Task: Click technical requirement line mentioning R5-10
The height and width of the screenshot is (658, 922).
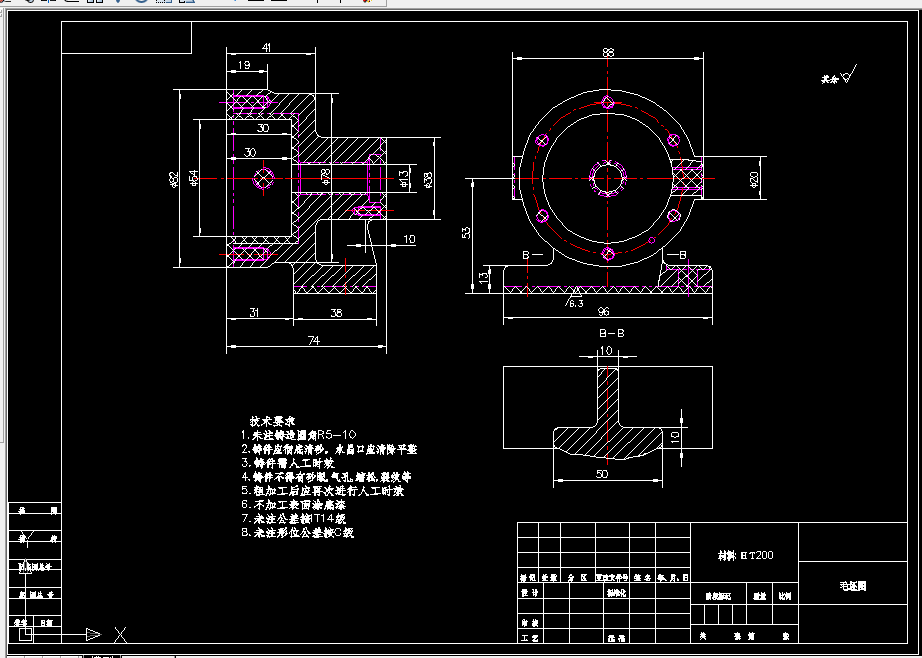Action: coord(299,436)
